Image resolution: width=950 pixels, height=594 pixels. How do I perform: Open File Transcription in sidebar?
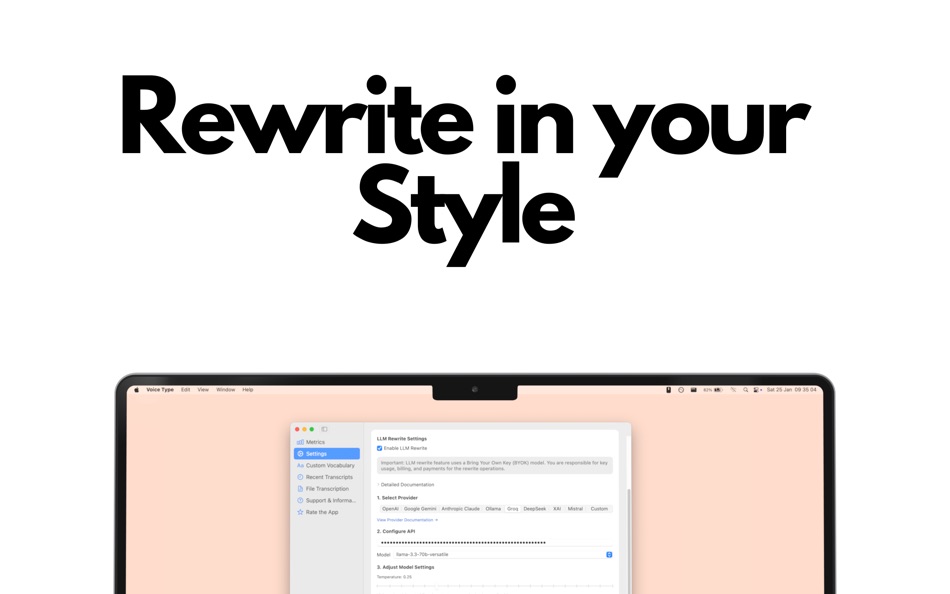[327, 489]
